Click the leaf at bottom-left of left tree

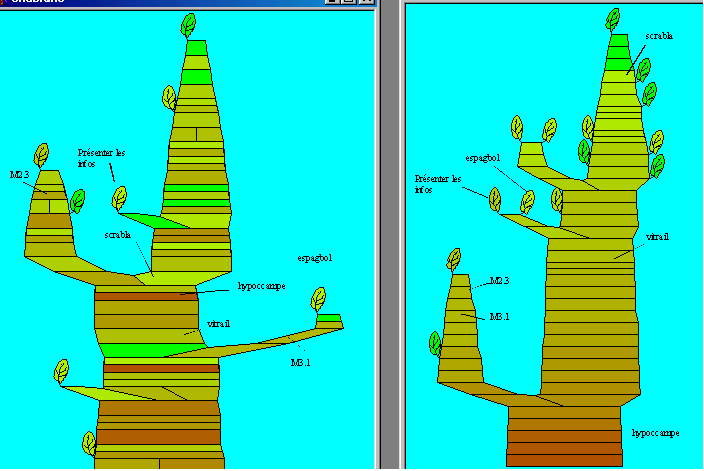click(x=88, y=443)
